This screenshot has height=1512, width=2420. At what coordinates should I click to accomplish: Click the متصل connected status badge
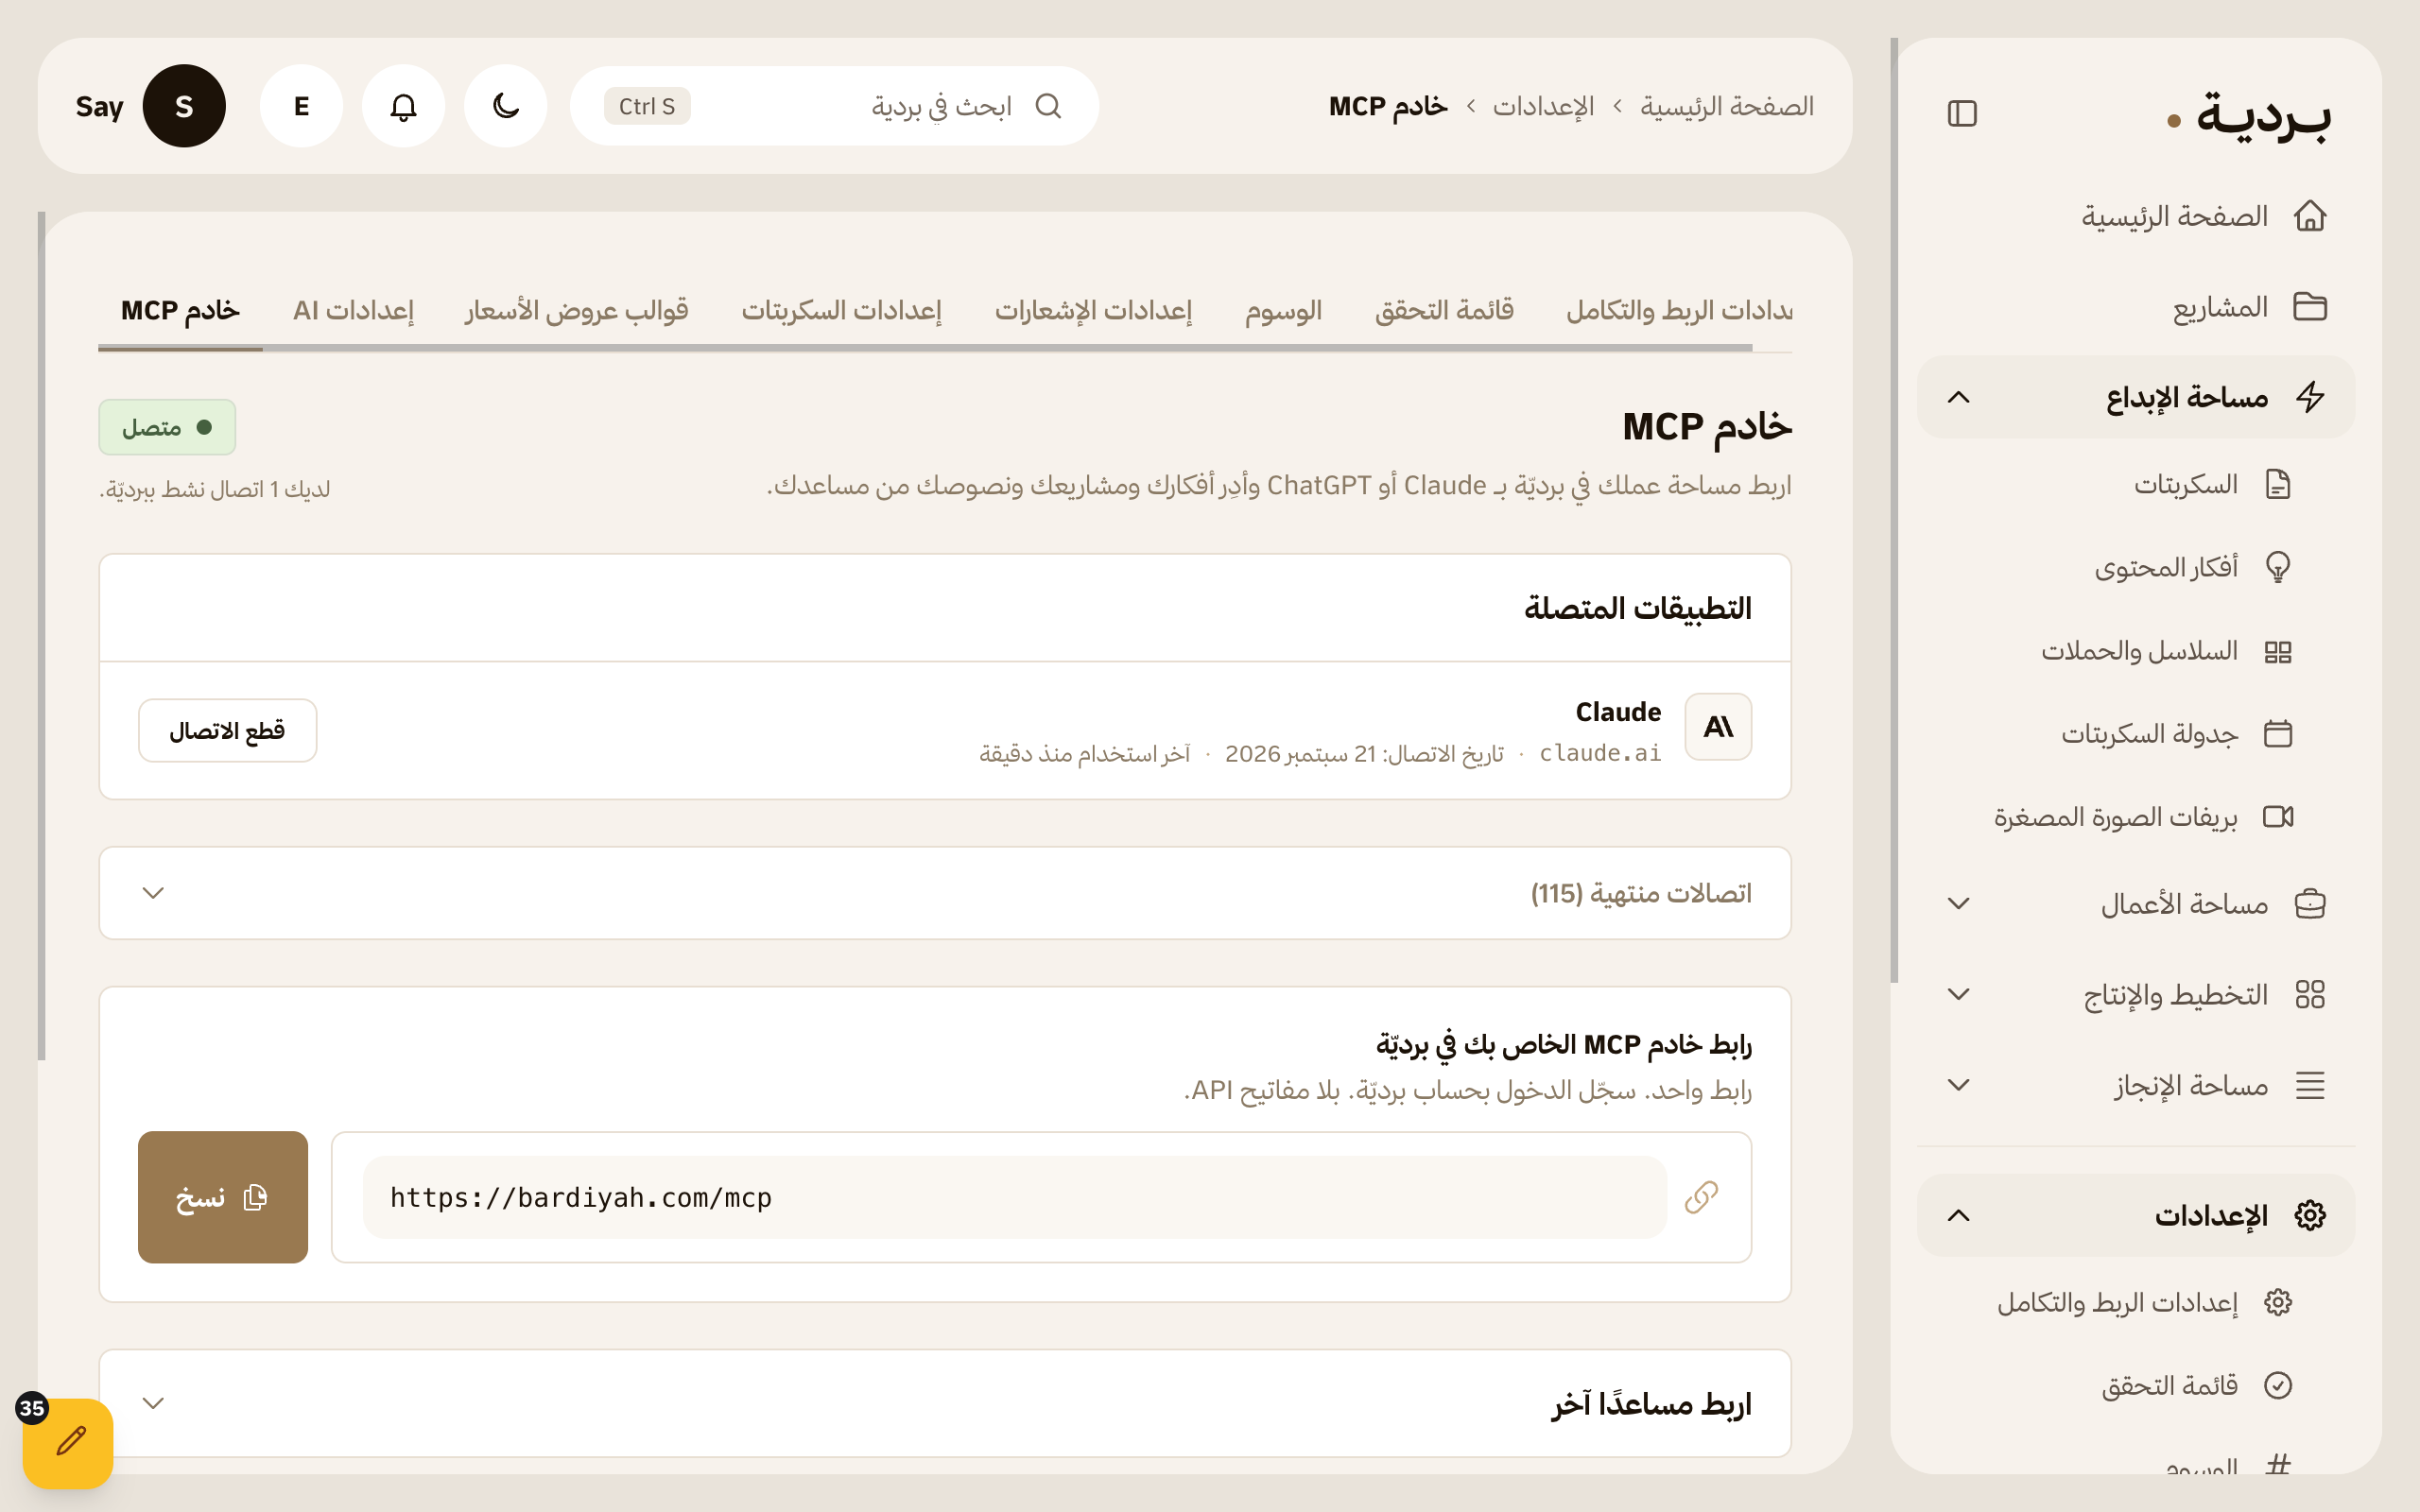click(x=167, y=427)
